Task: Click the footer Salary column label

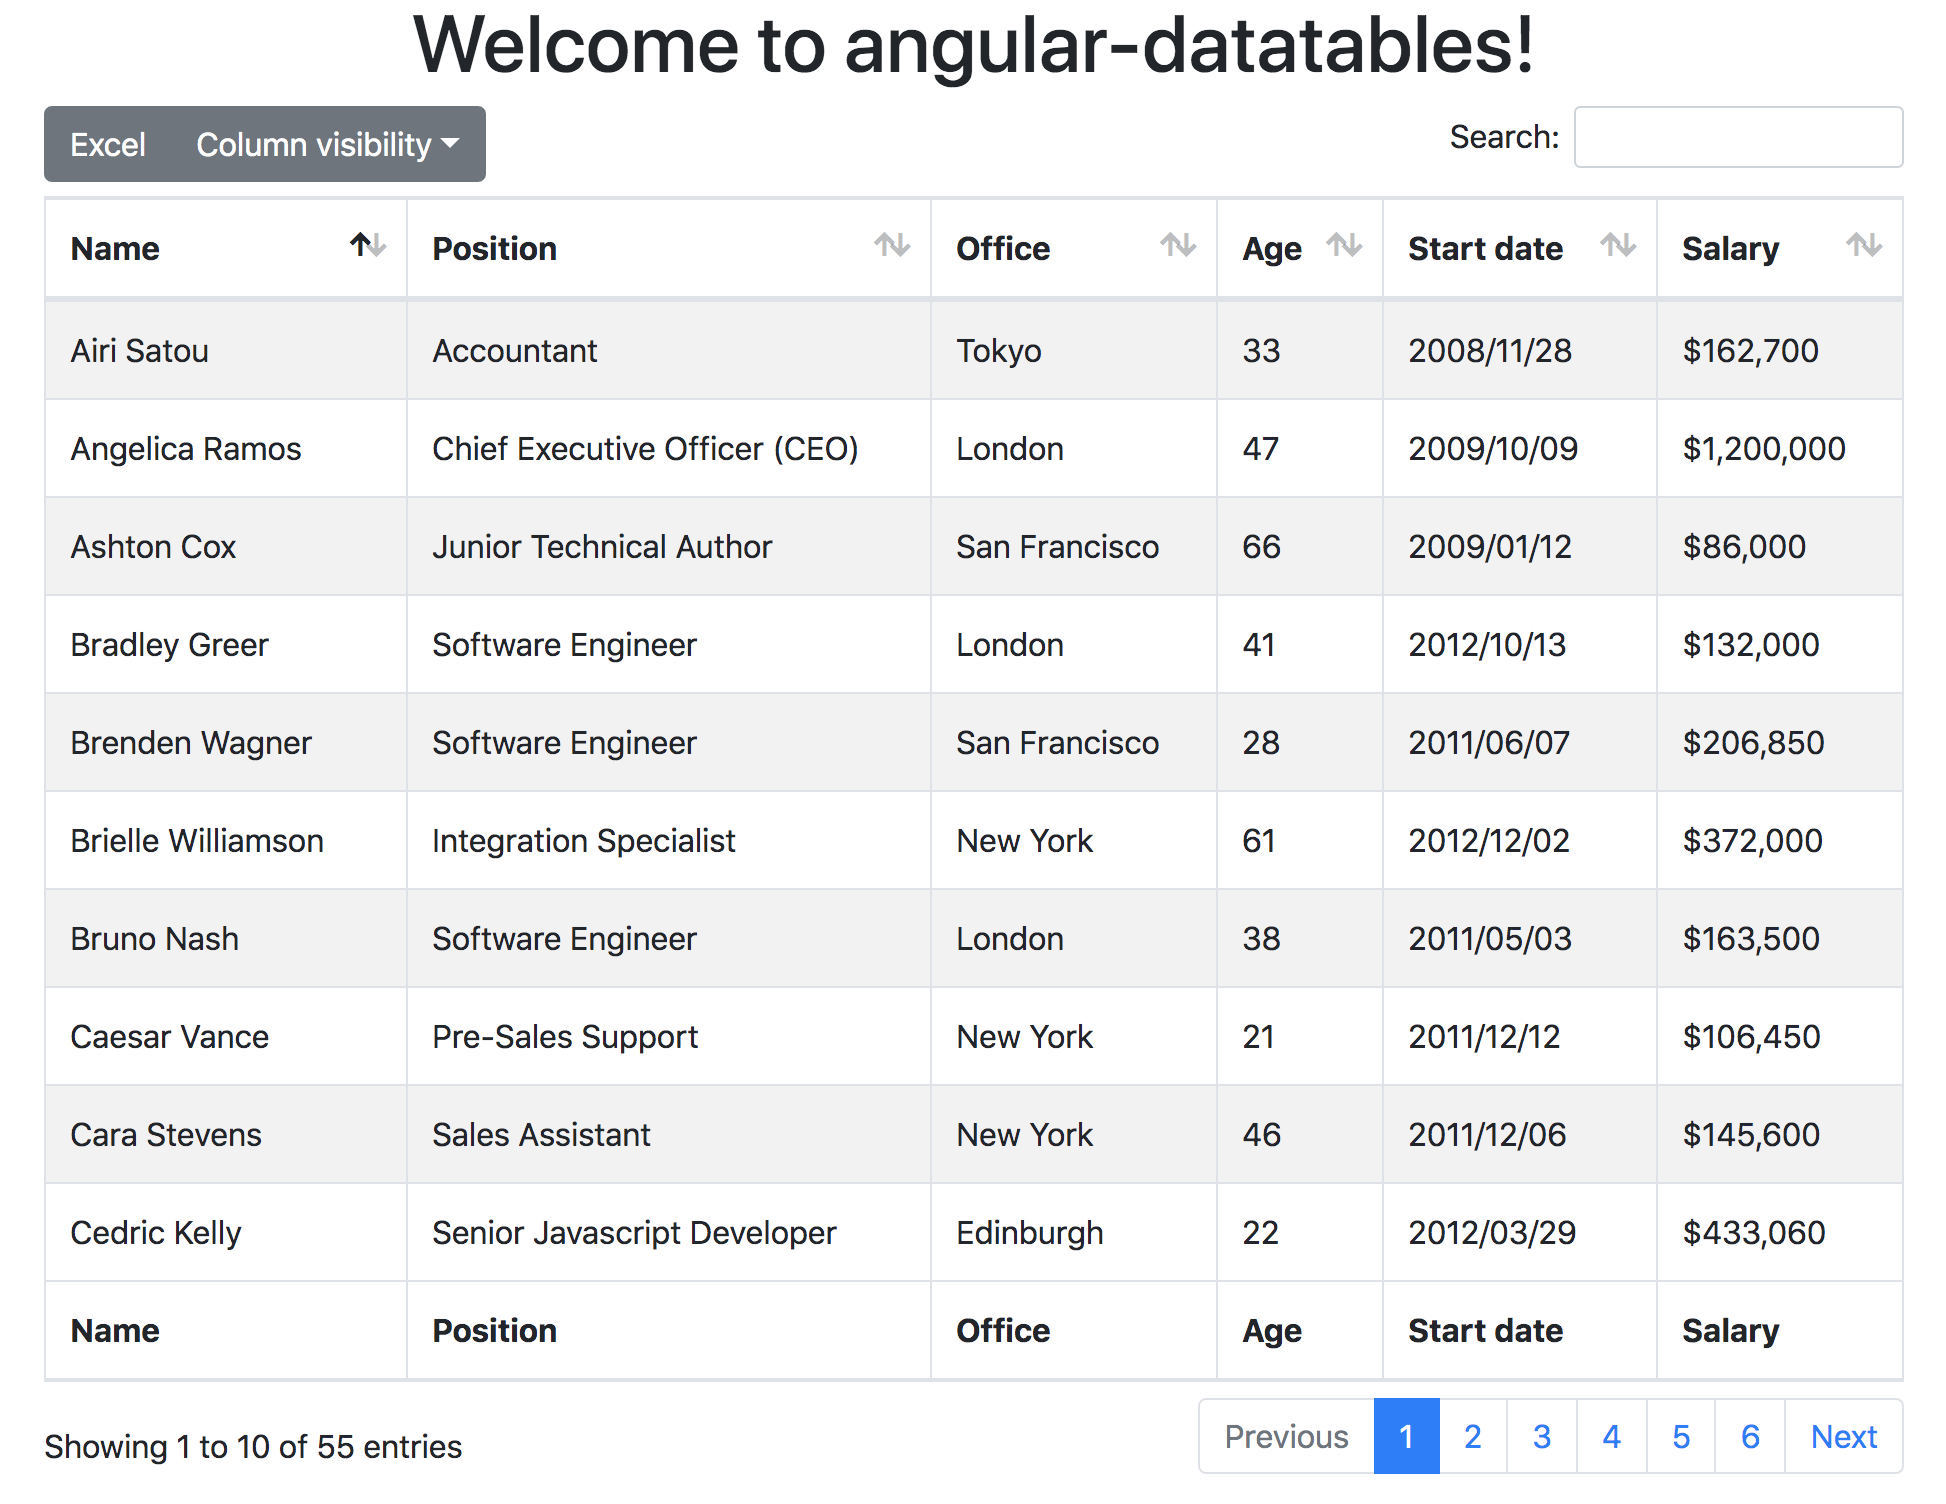Action: 1730,1331
